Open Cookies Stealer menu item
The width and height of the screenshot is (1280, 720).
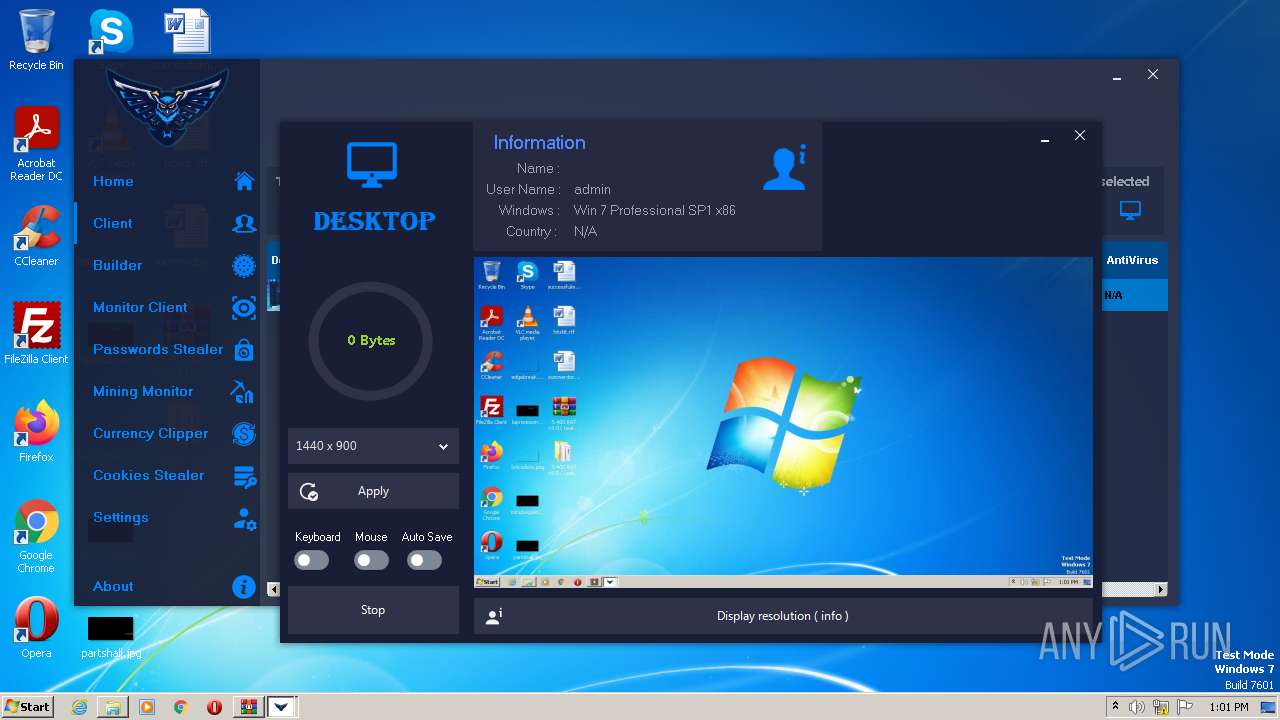coord(149,475)
